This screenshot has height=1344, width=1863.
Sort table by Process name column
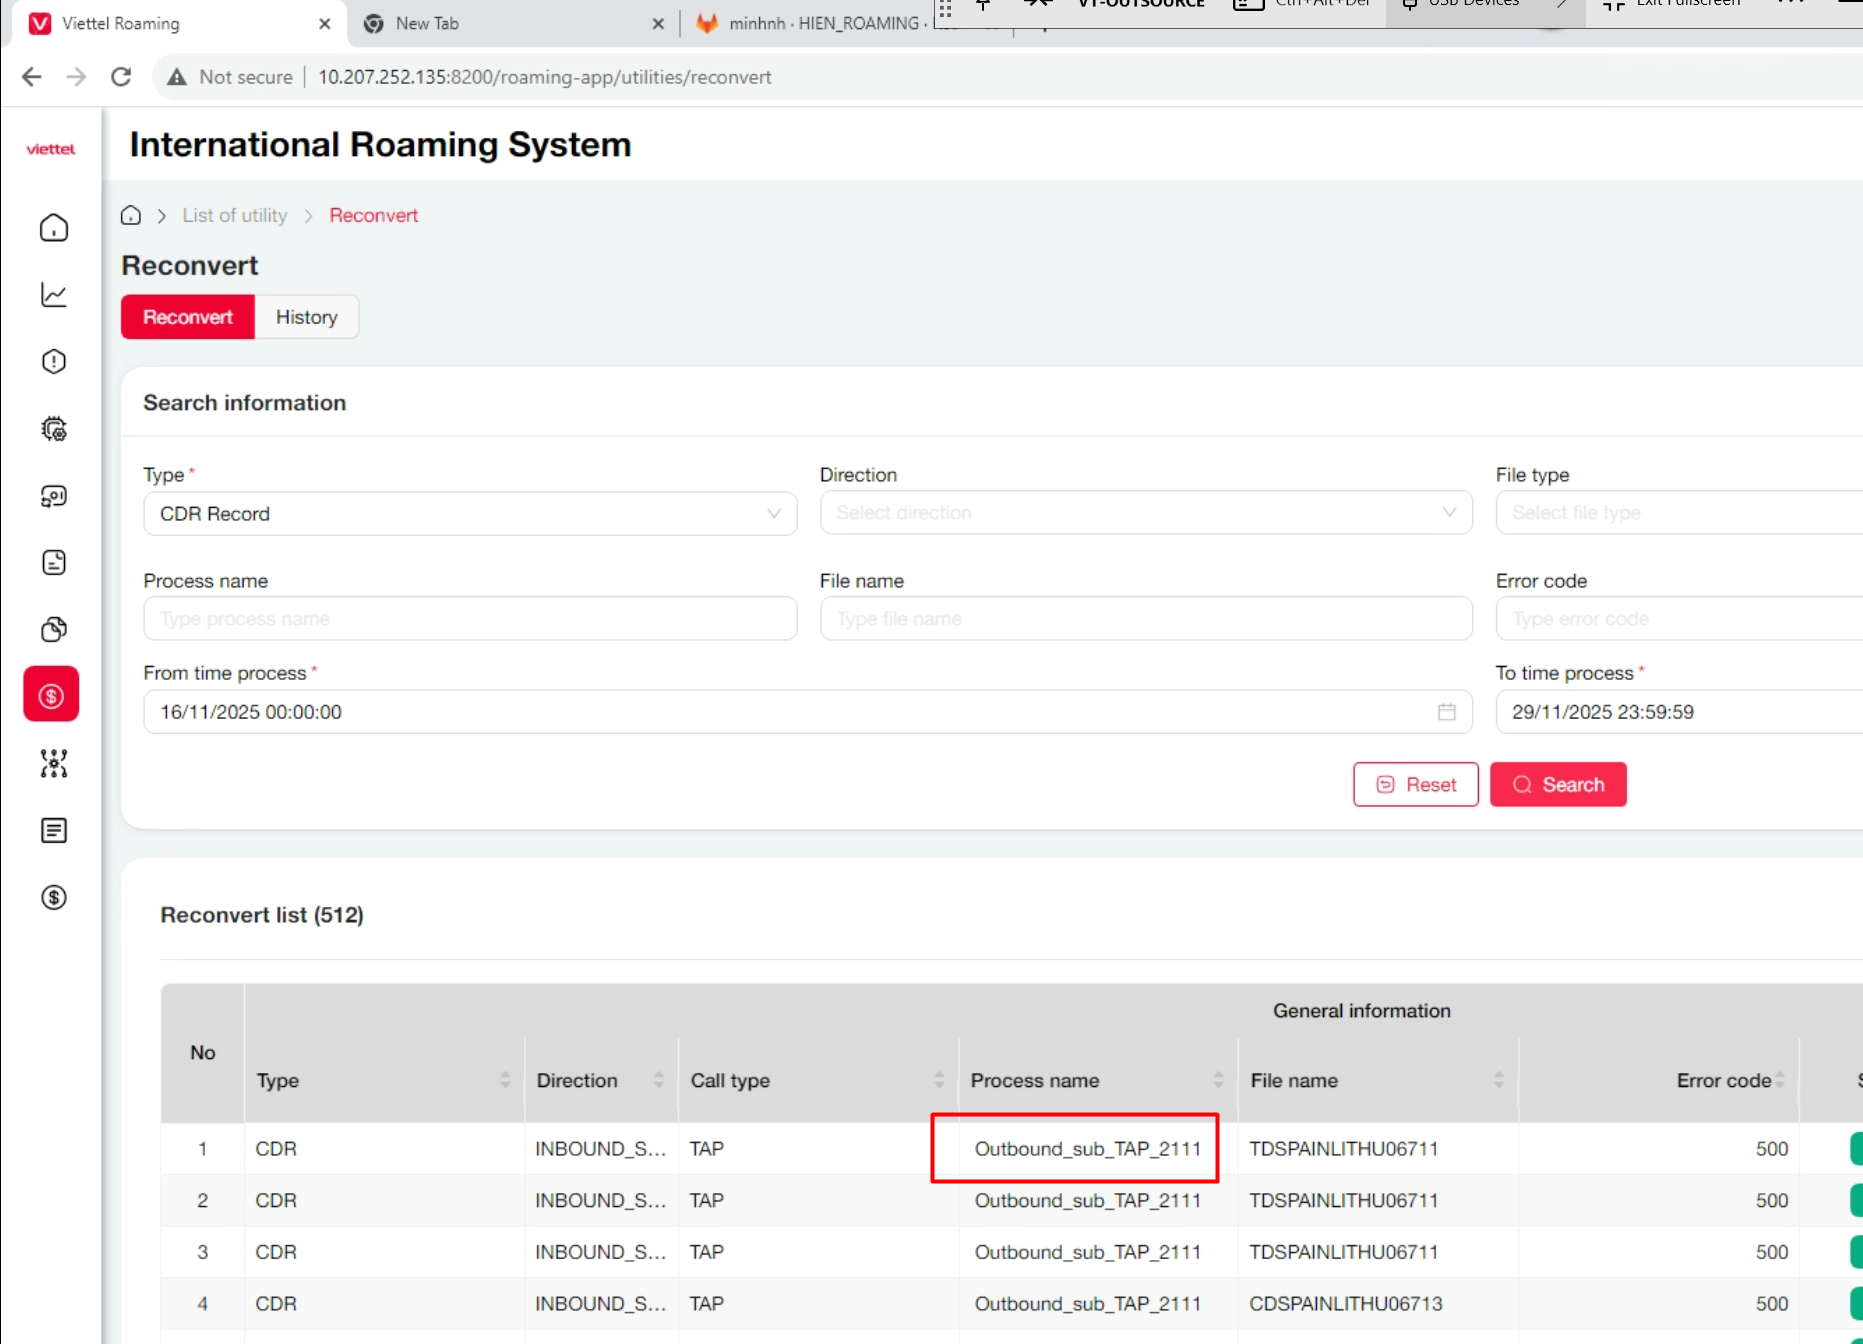point(1218,1080)
